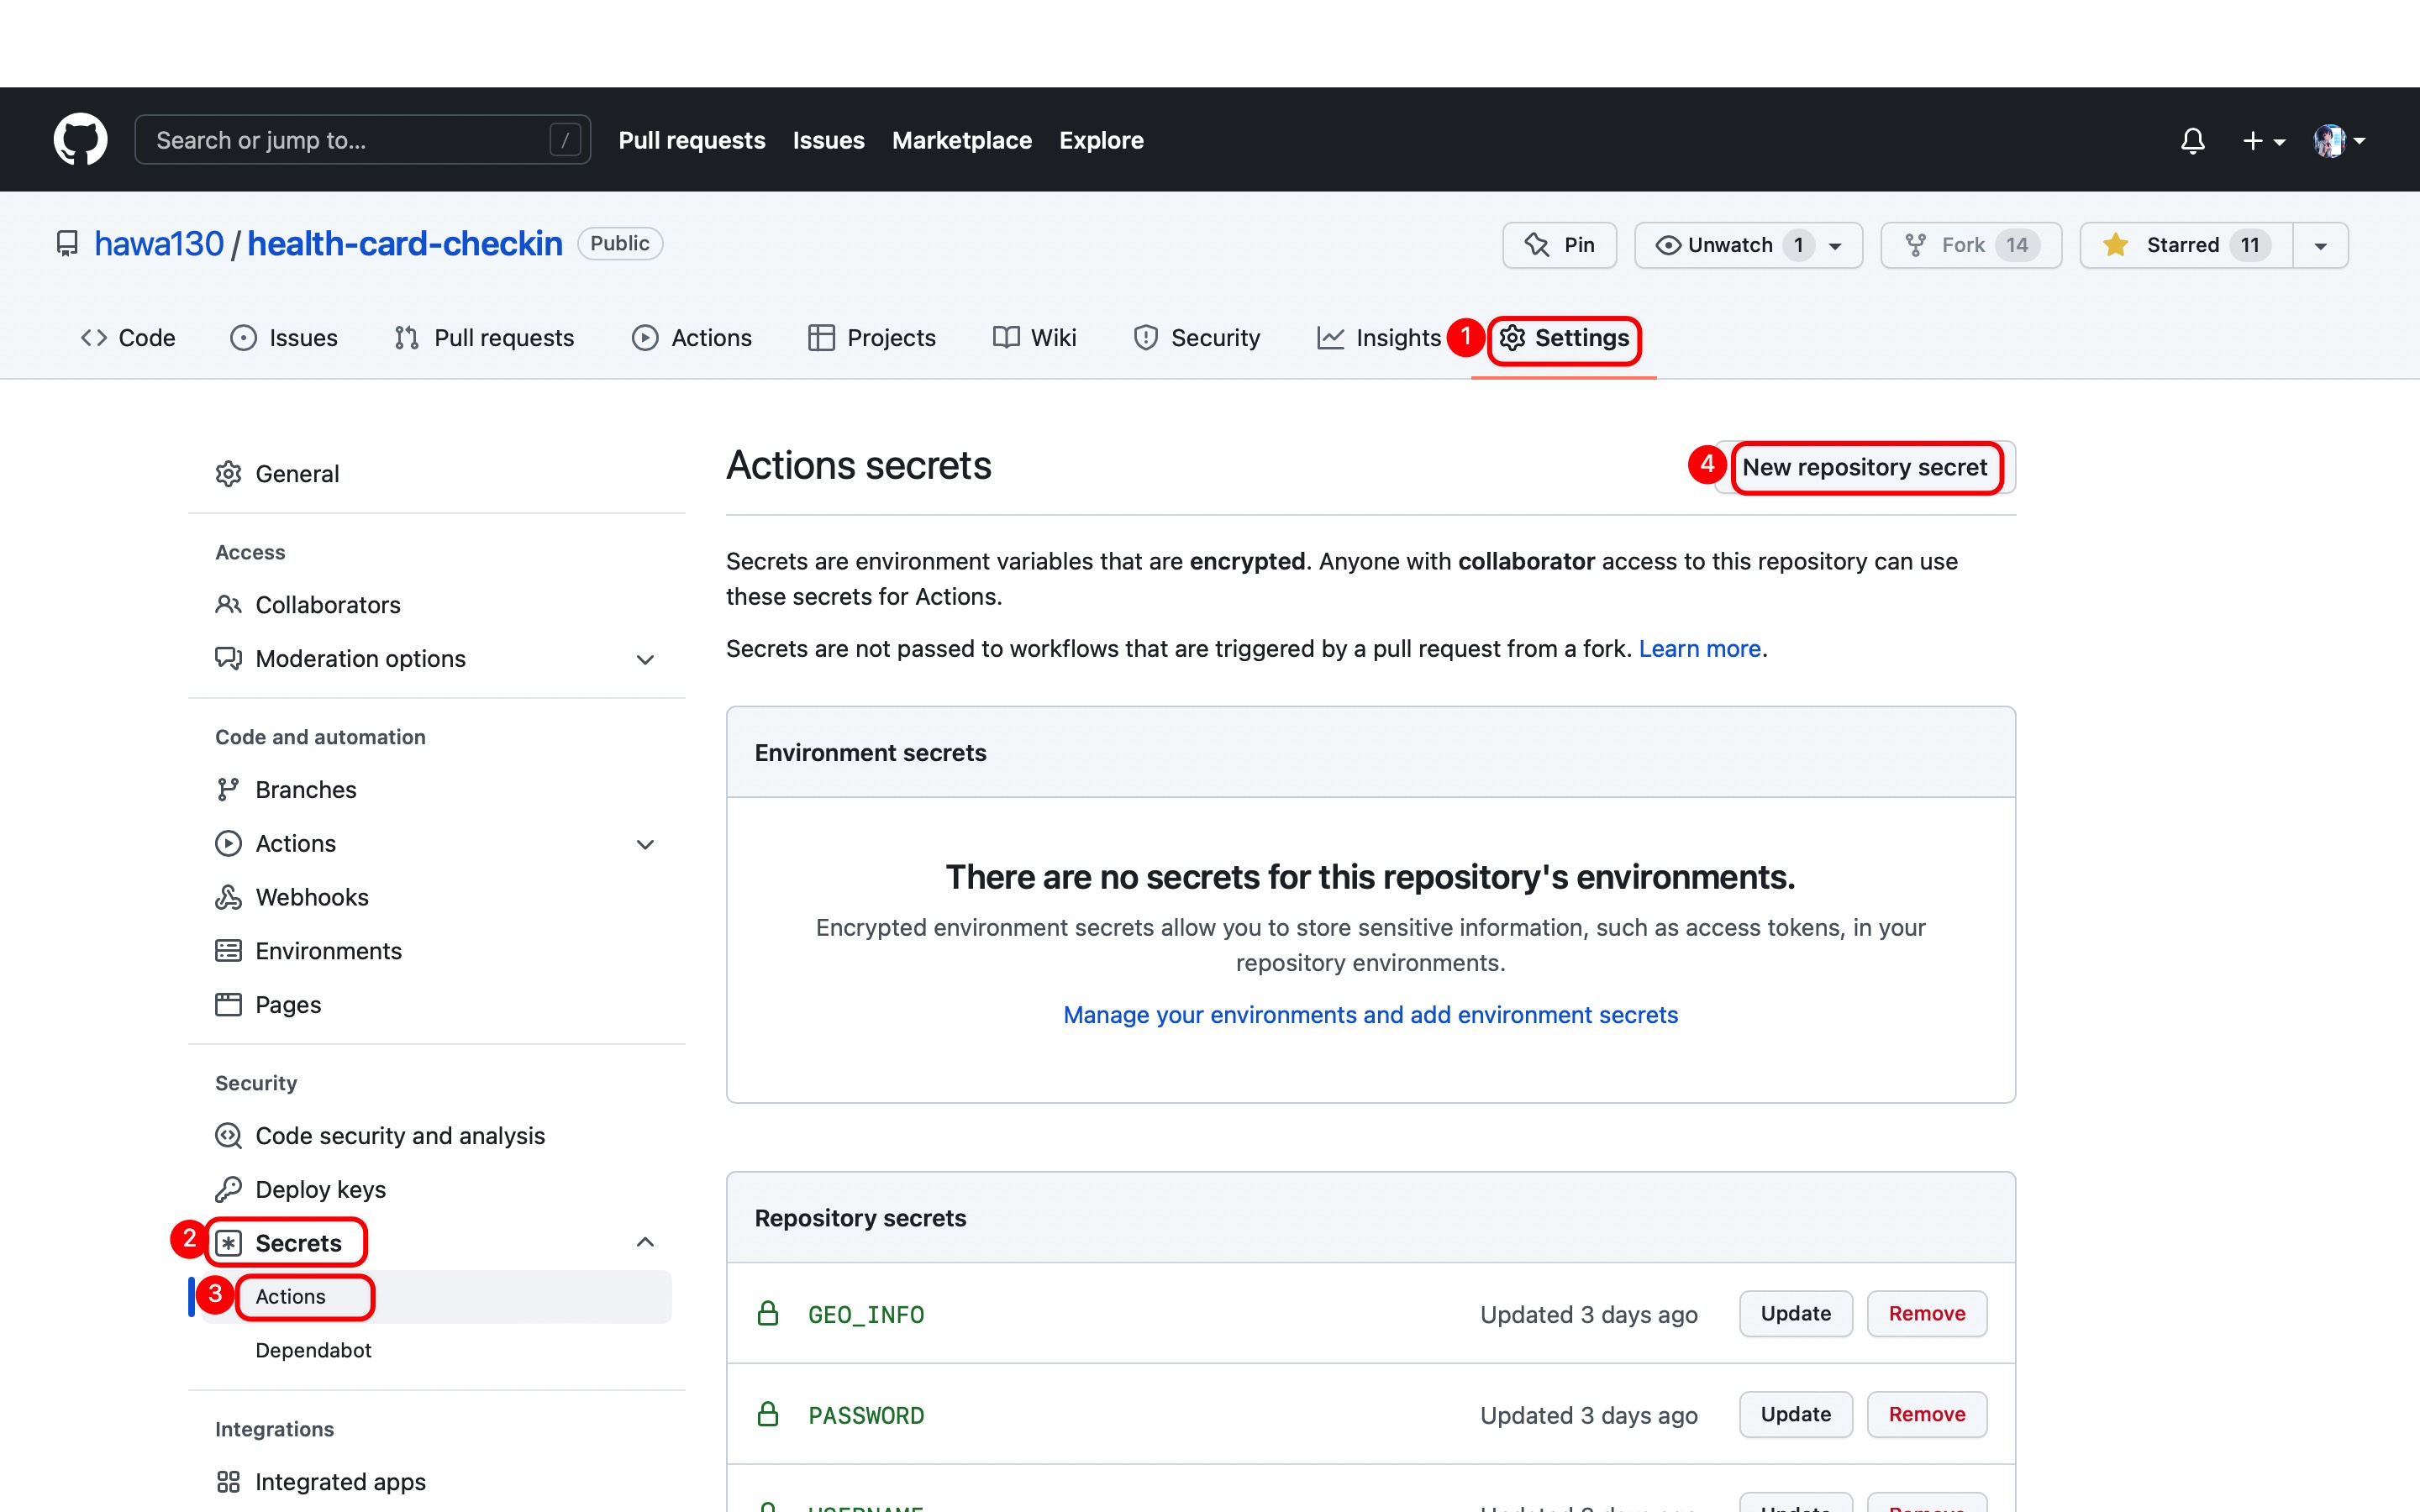Viewport: 2420px width, 1512px height.
Task: Open Deploy keys settings
Action: 301,1190
